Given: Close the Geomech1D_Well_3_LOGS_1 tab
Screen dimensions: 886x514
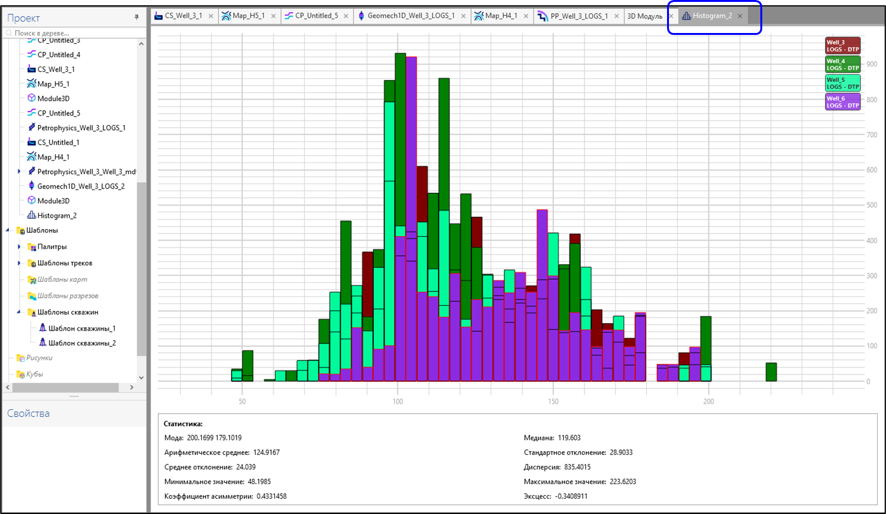Looking at the screenshot, I should pos(463,16).
